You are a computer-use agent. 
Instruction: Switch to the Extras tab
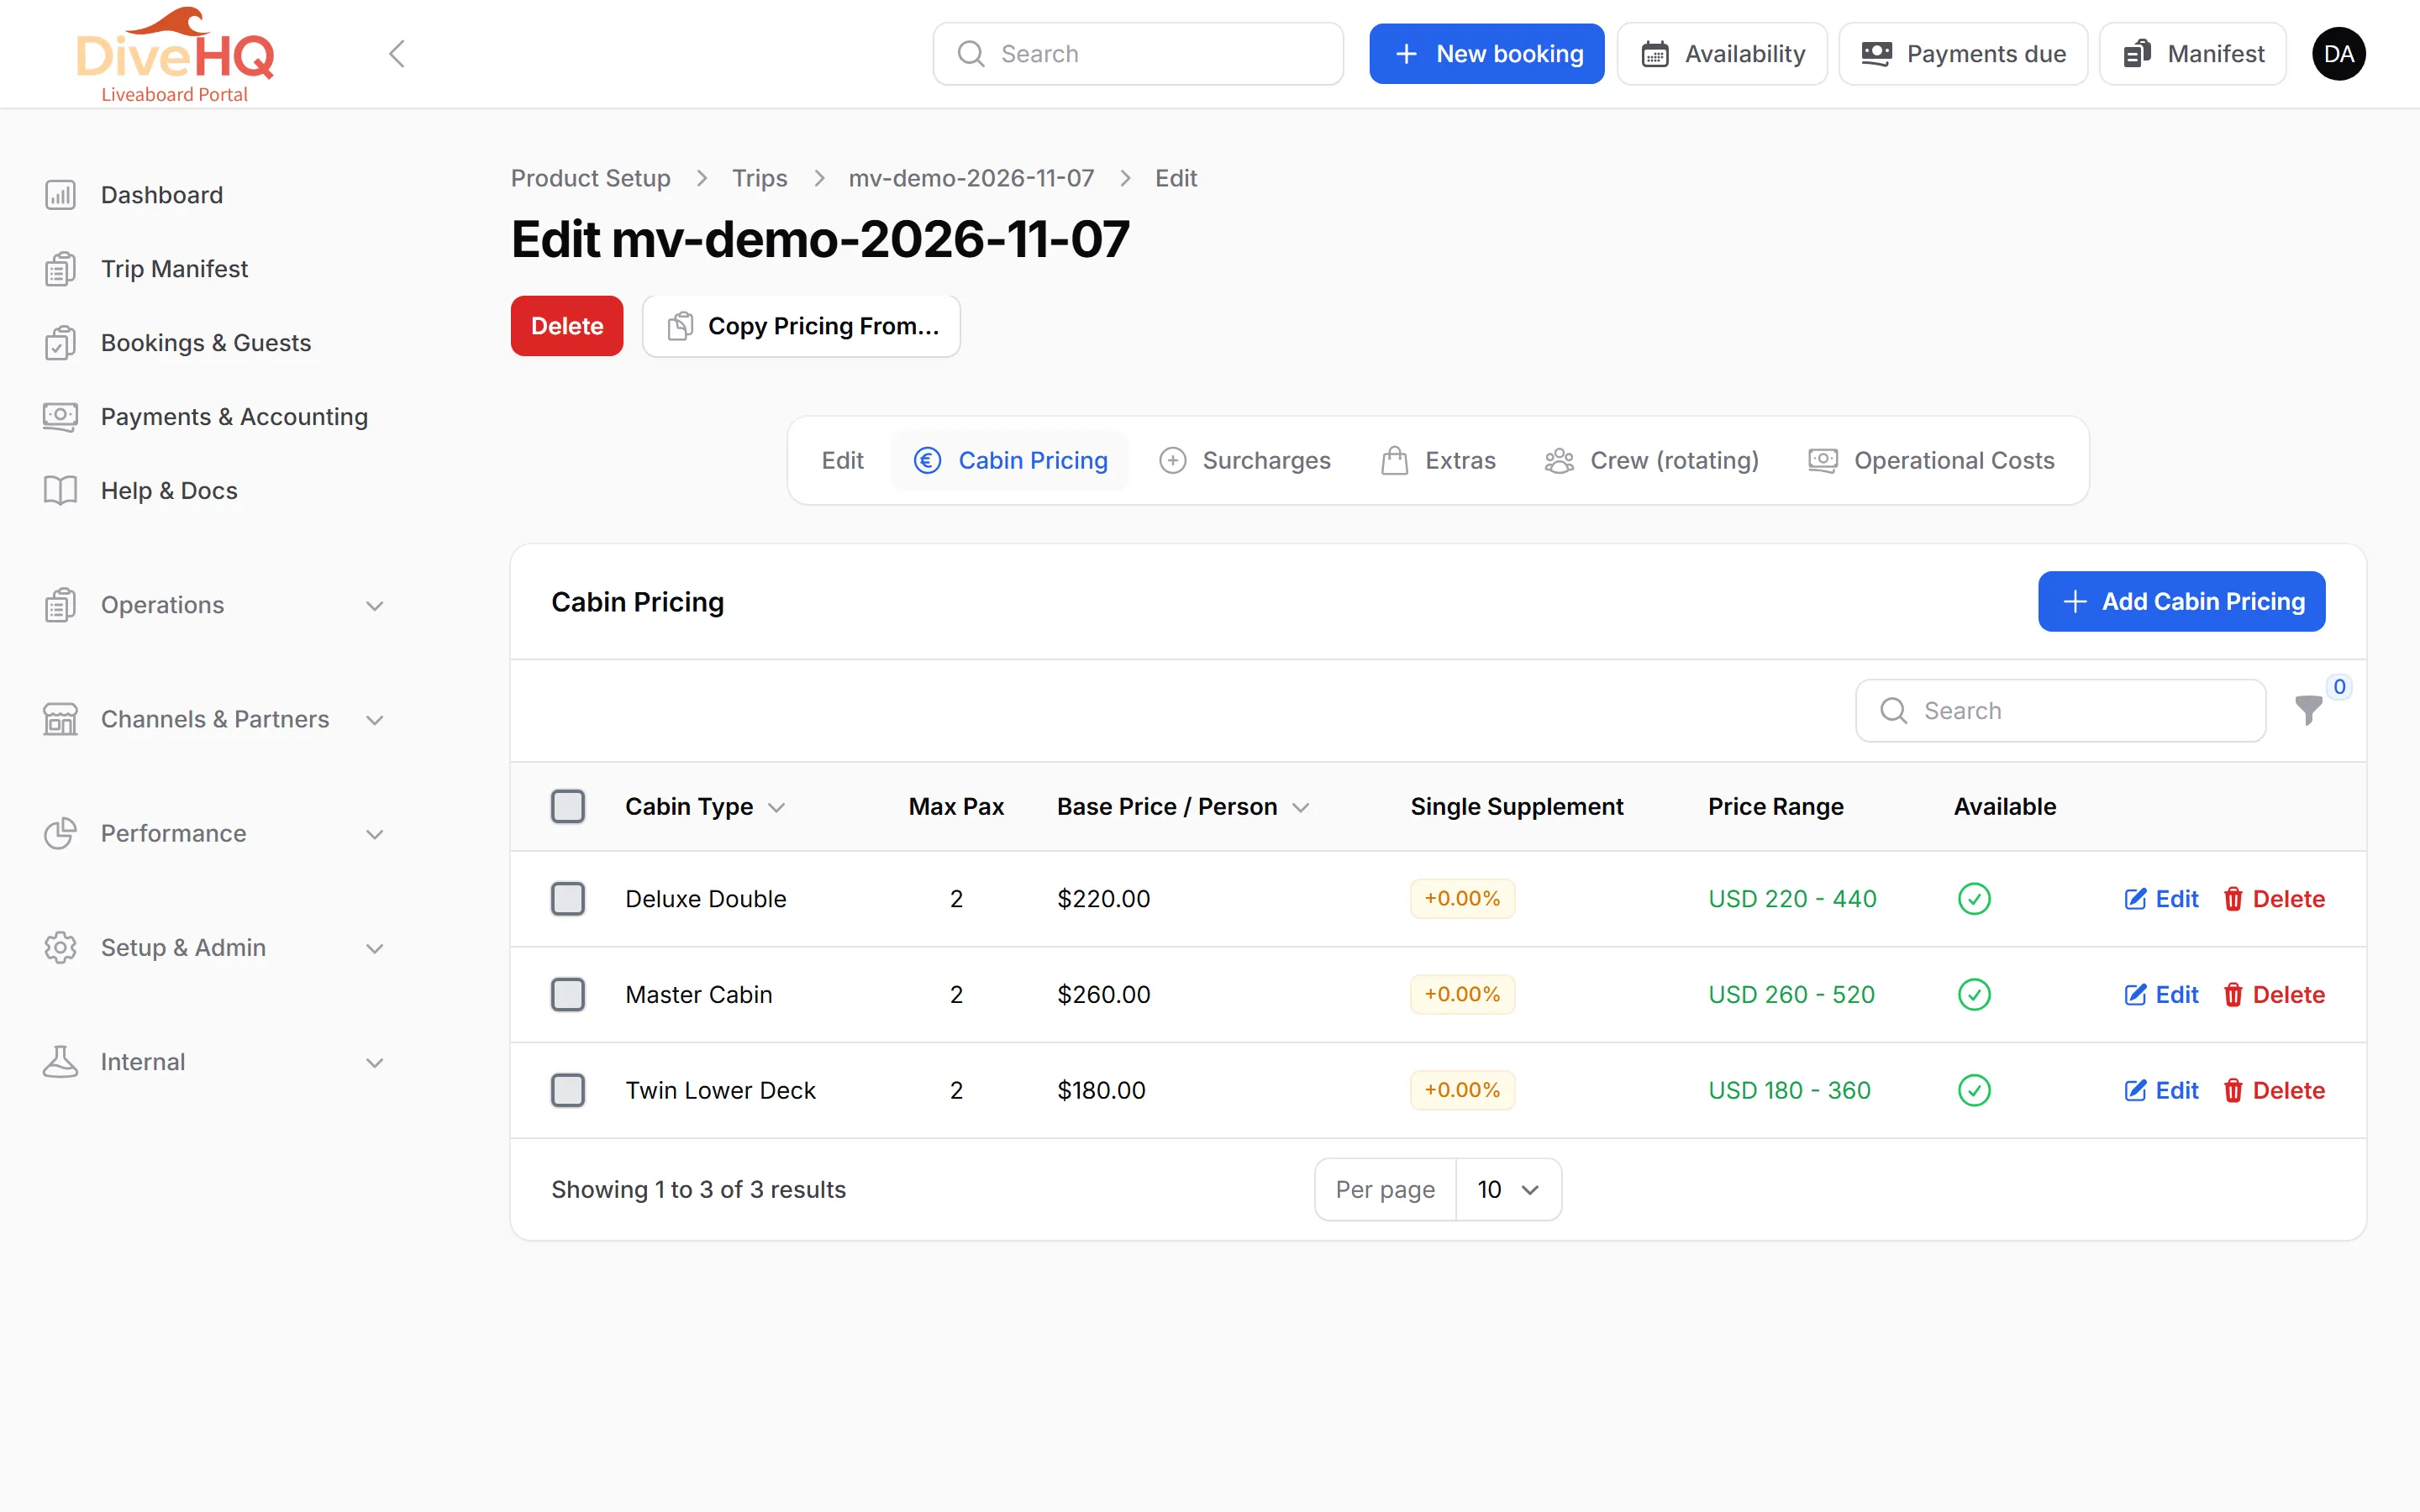pos(1439,461)
